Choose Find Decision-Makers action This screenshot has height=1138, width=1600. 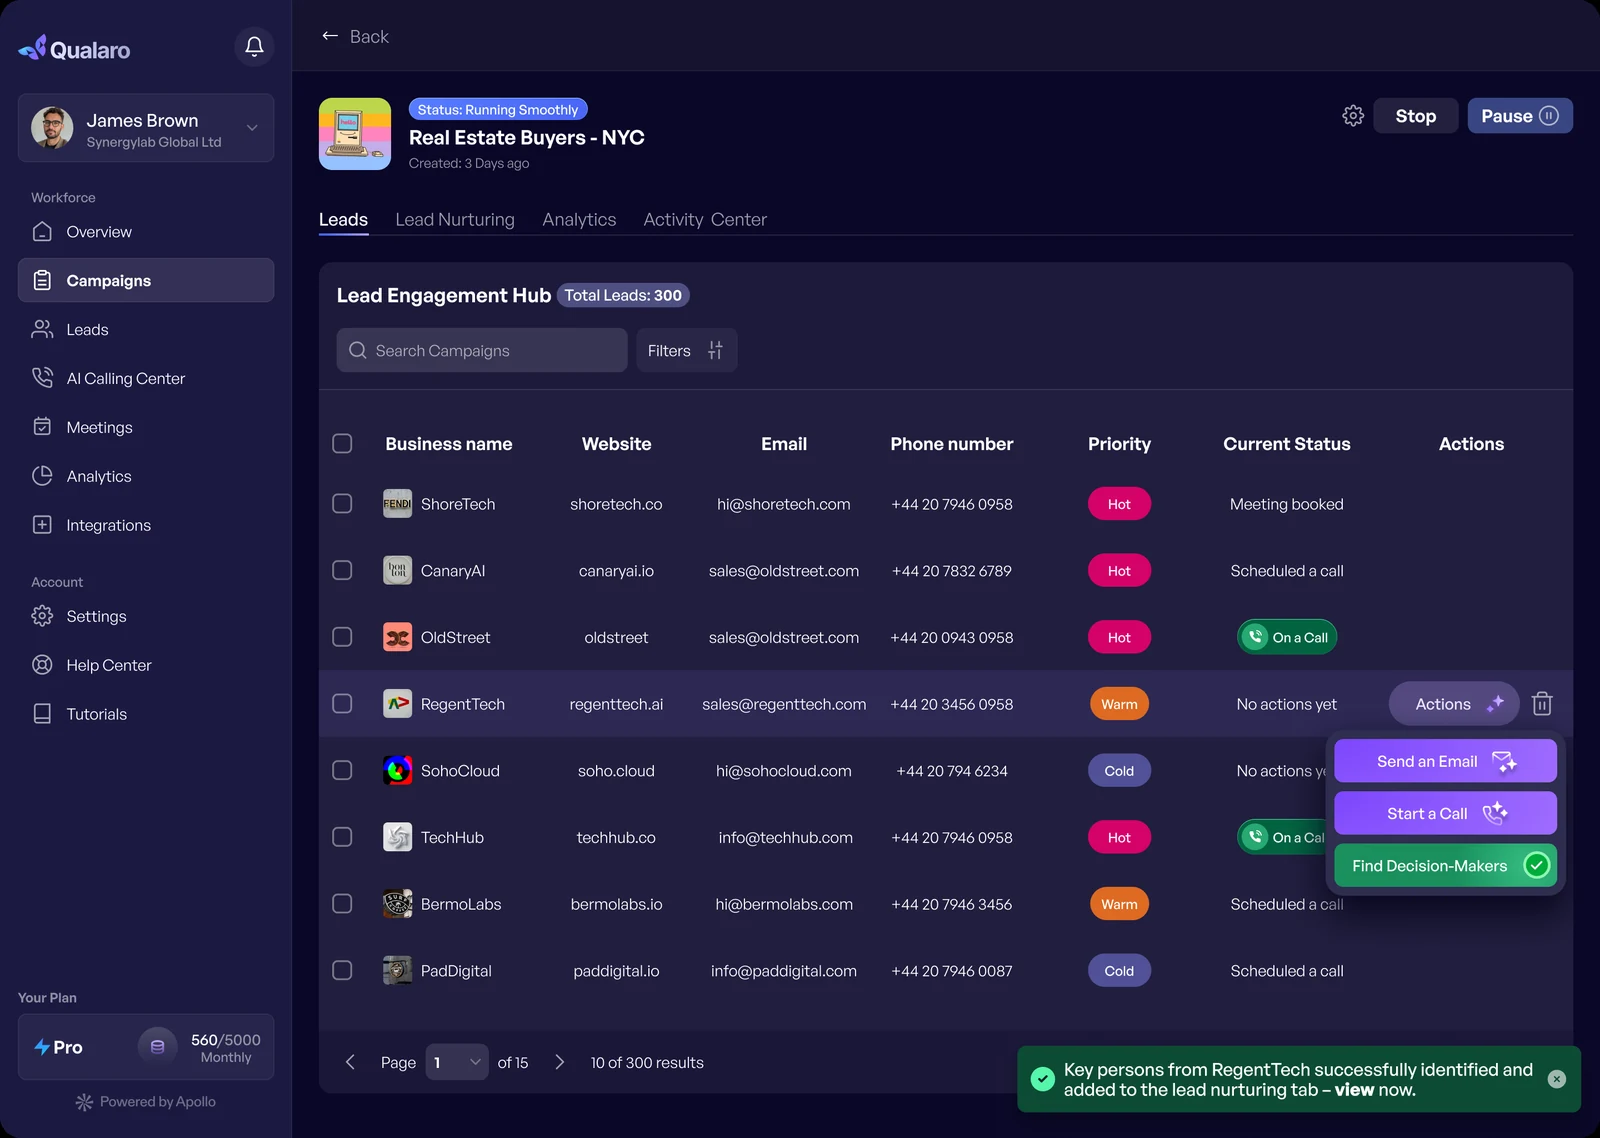pos(1445,866)
